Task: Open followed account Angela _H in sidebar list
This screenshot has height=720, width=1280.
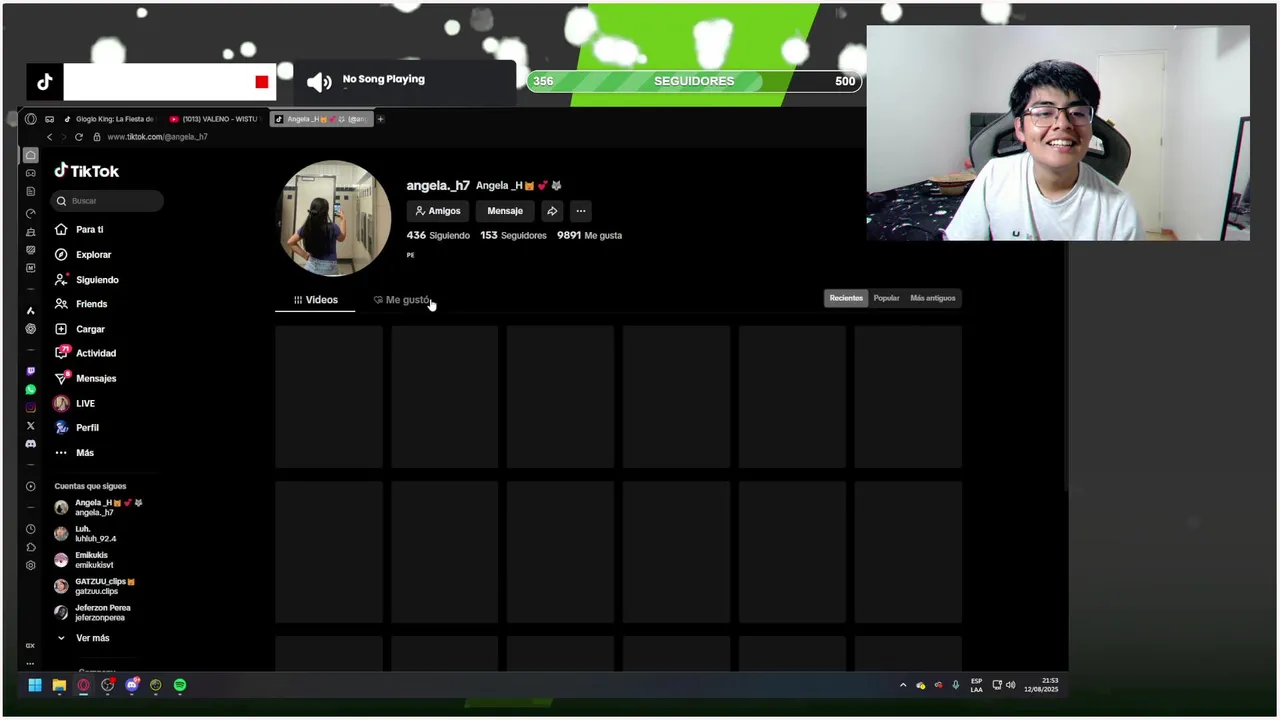Action: [99, 507]
